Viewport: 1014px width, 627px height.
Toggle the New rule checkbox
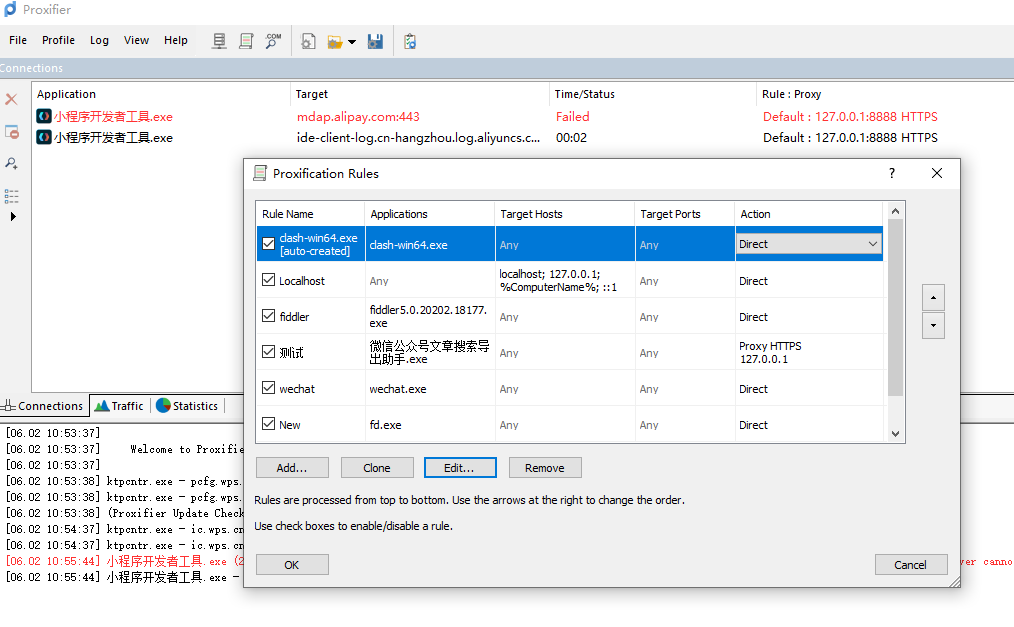click(x=268, y=423)
